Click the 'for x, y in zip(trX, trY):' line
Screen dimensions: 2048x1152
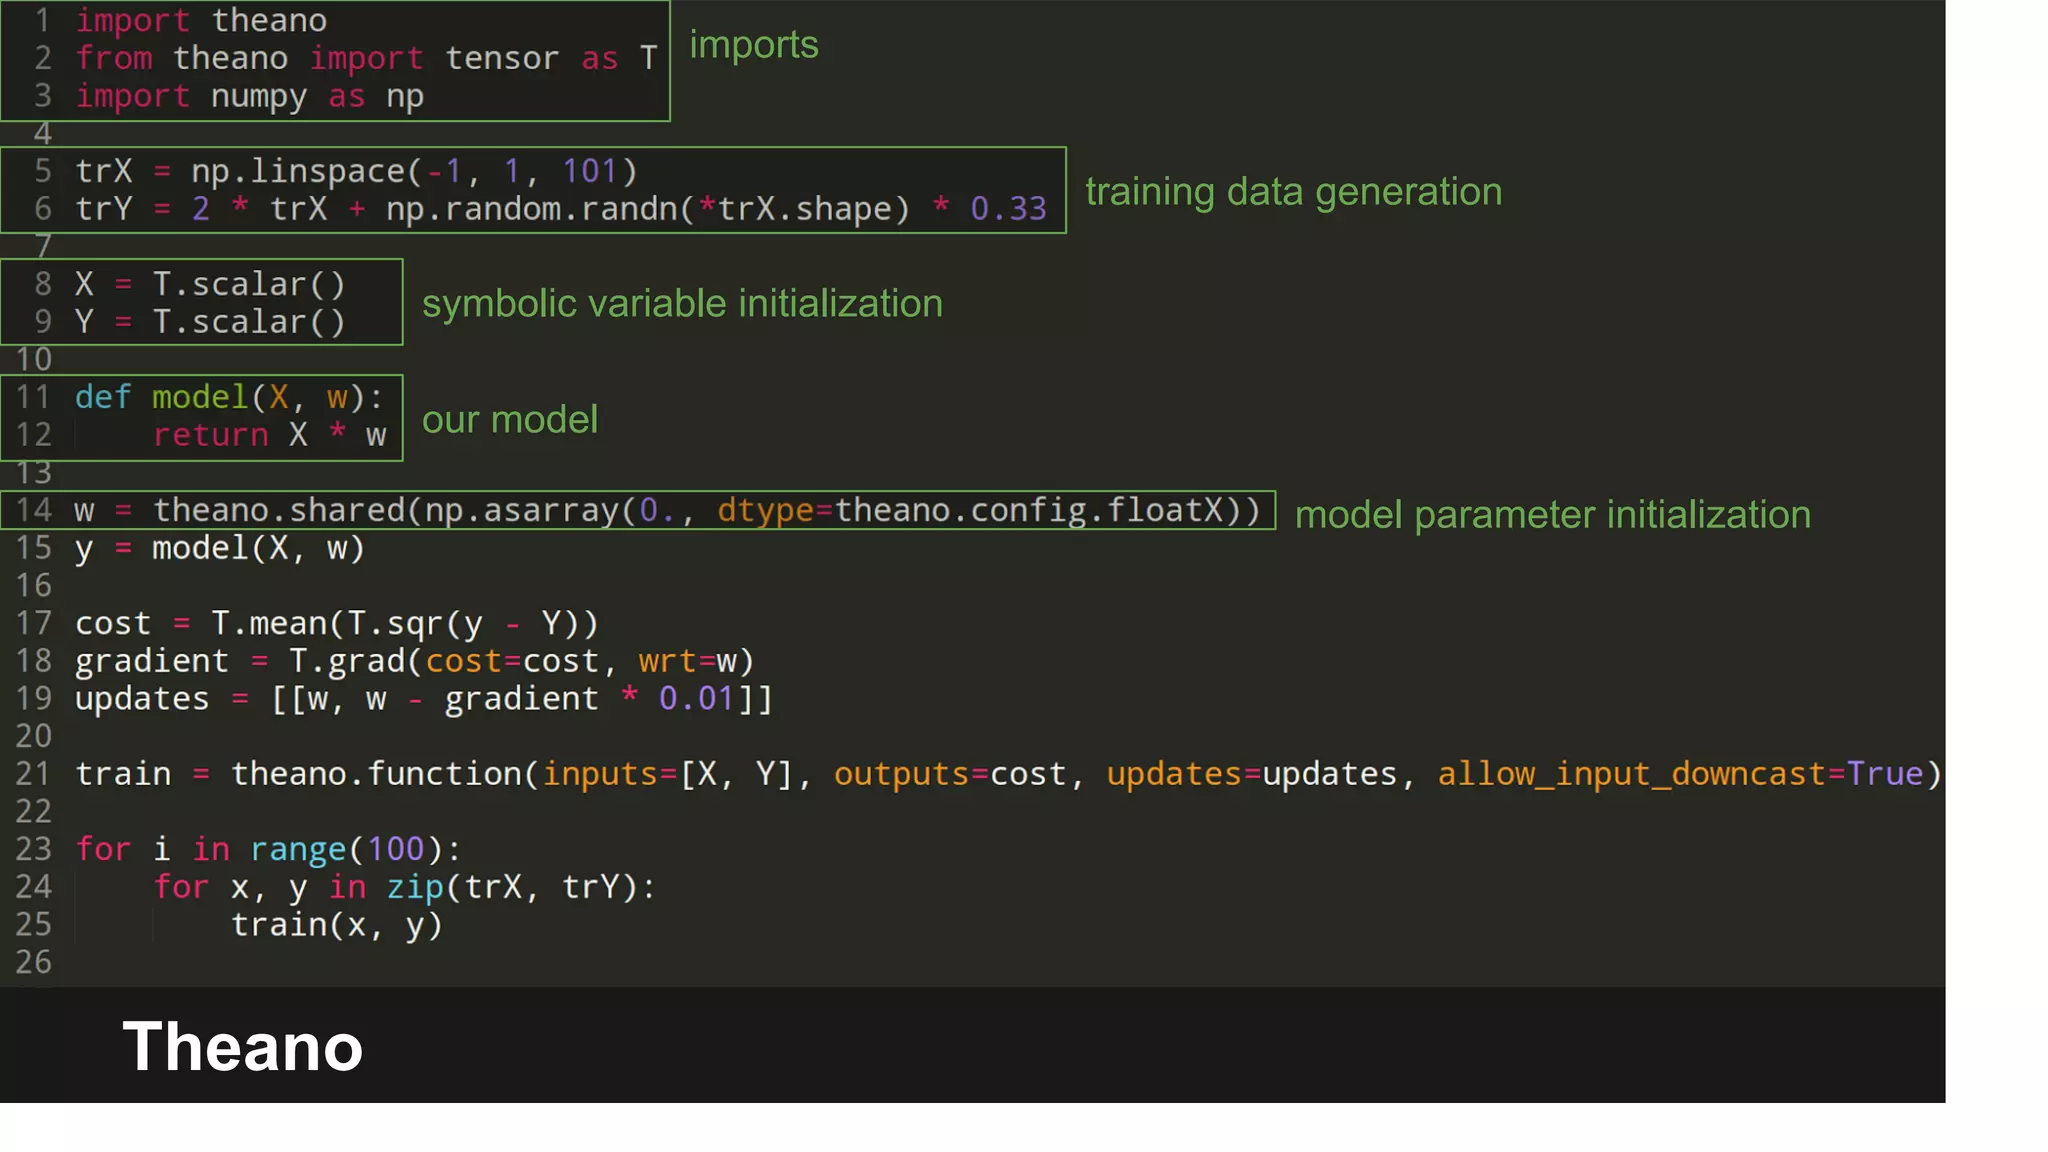405,887
